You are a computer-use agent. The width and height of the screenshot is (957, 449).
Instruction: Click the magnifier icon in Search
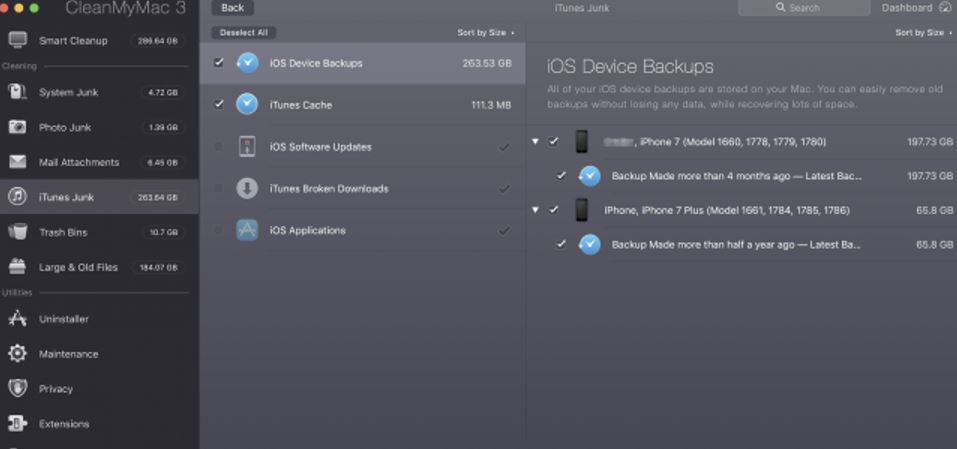tap(781, 8)
